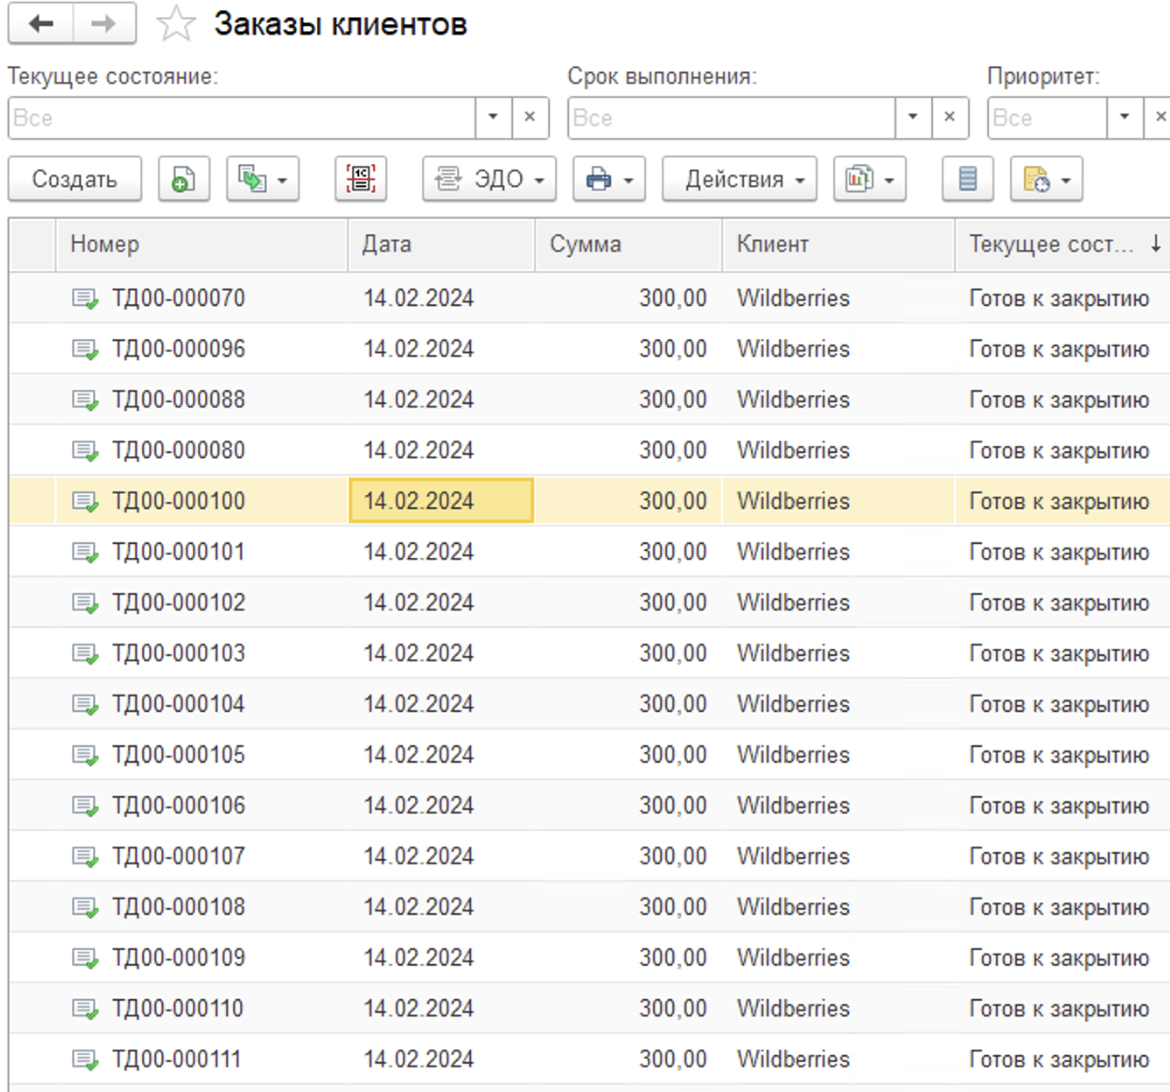Clear the Срок выполнения filter with ×
This screenshot has width=1170, height=1092.
tap(950, 118)
